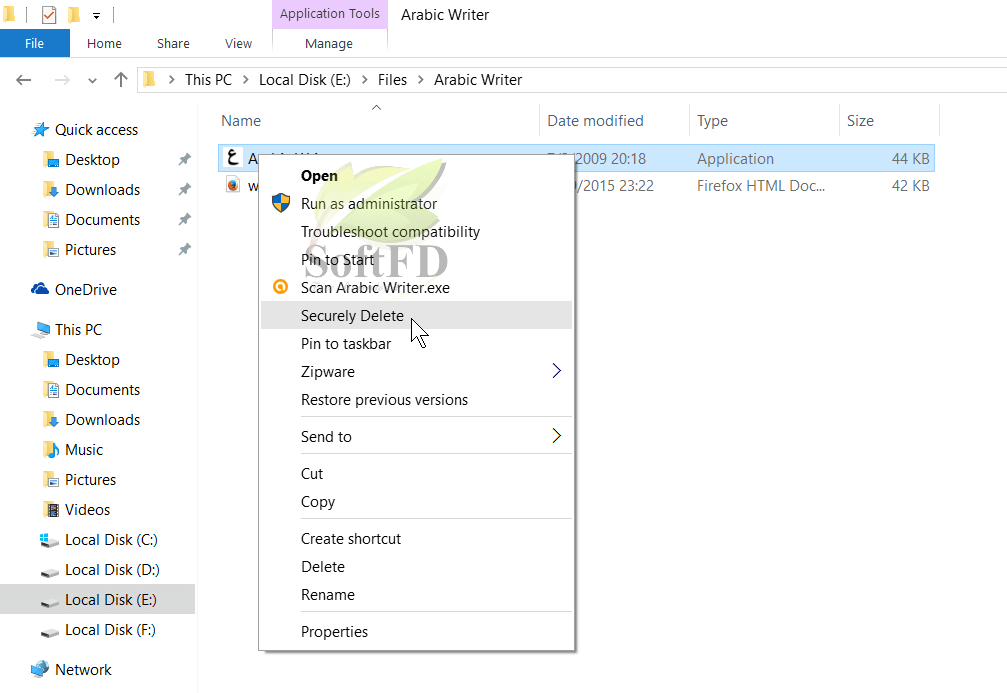This screenshot has width=1007, height=693.
Task: Click the pin icon next to Downloads
Action: tap(184, 189)
